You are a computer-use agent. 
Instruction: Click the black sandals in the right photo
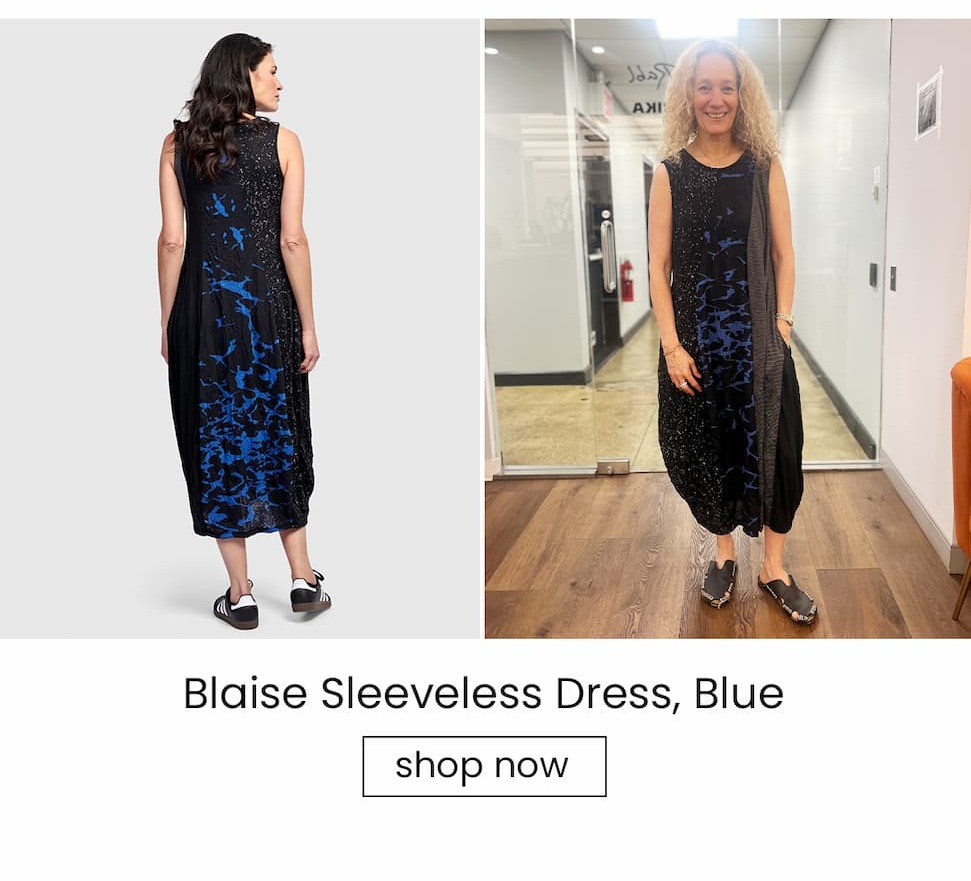tap(759, 591)
